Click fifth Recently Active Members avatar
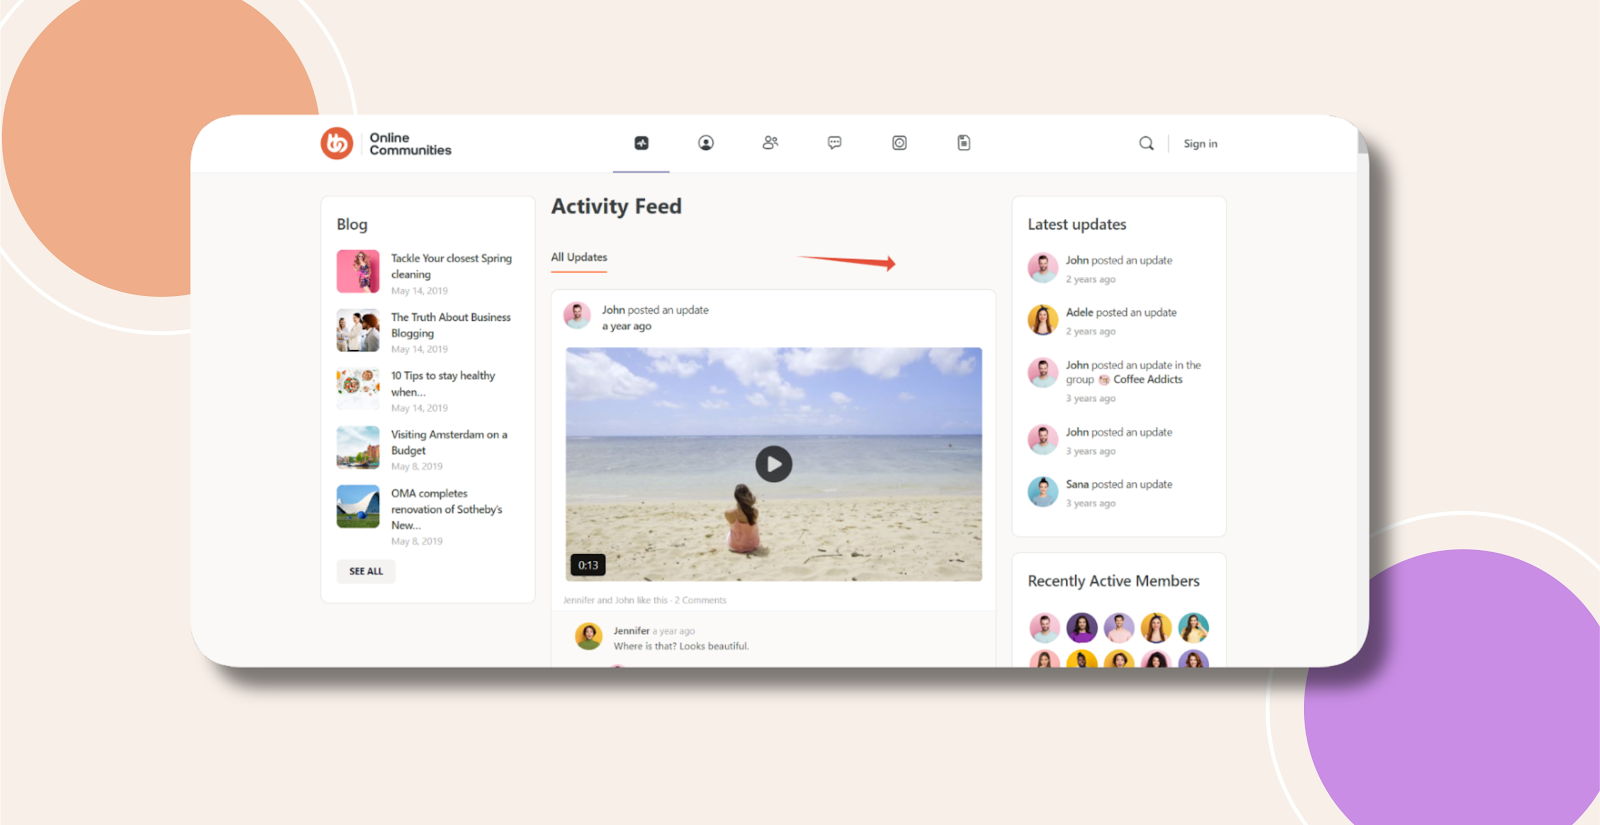Image resolution: width=1600 pixels, height=825 pixels. (x=1193, y=628)
